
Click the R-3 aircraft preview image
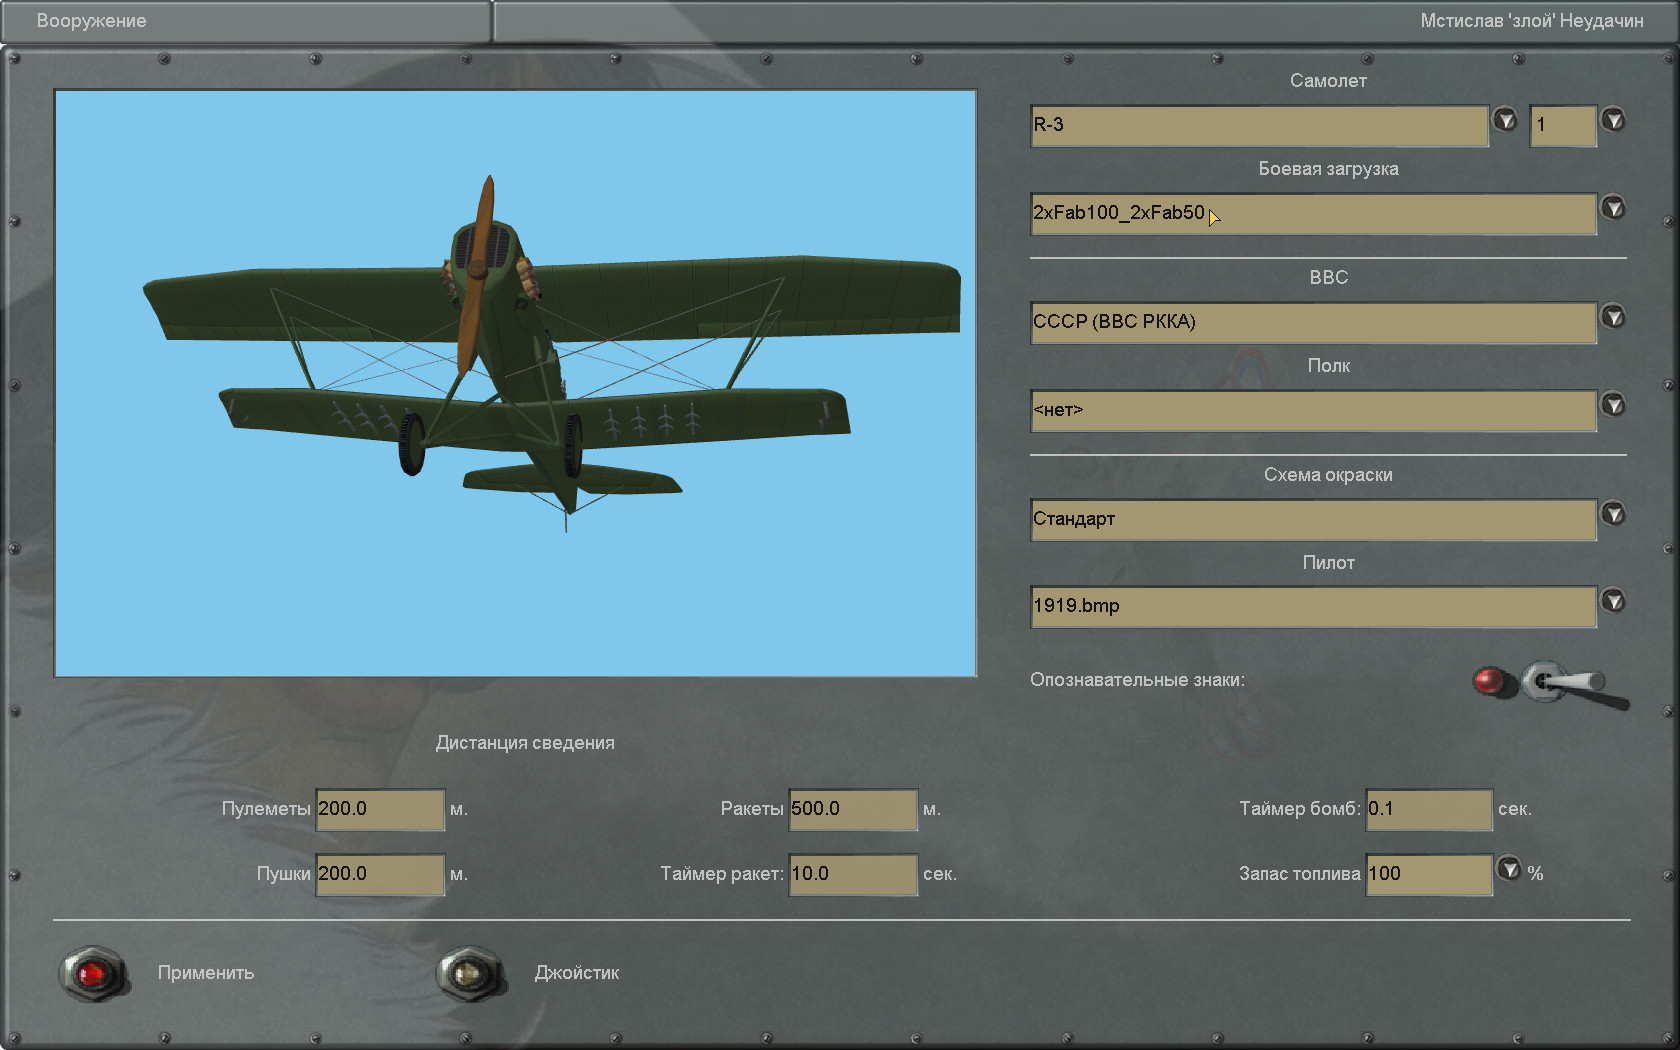(x=515, y=383)
